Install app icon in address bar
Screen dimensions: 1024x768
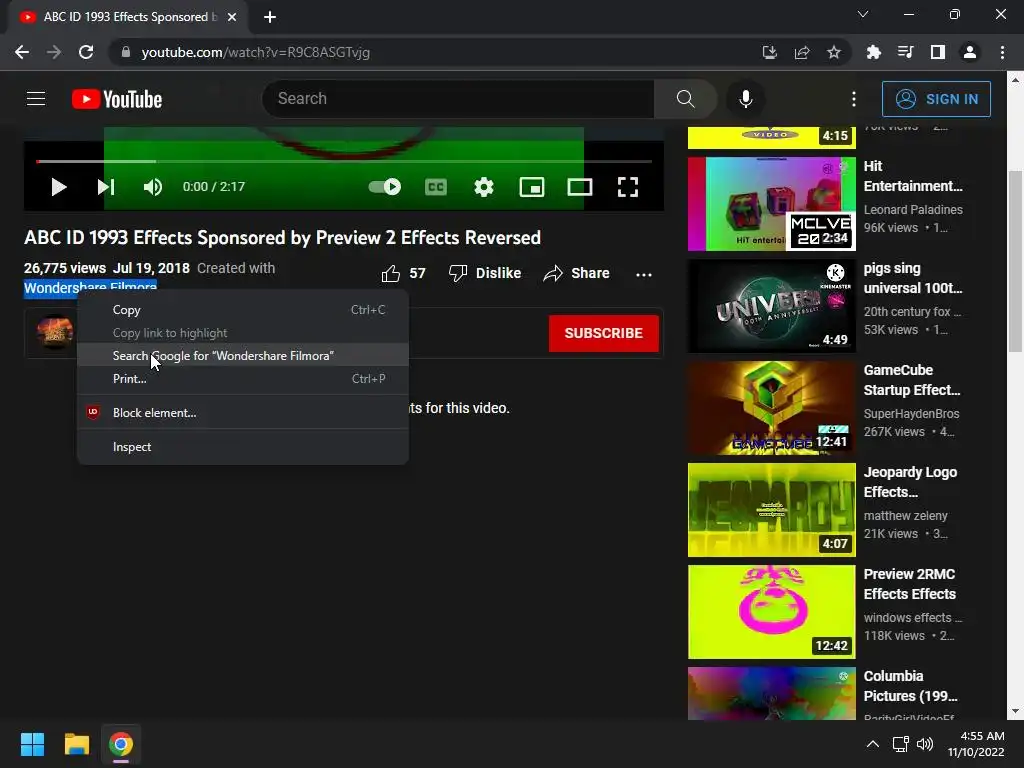tap(769, 52)
